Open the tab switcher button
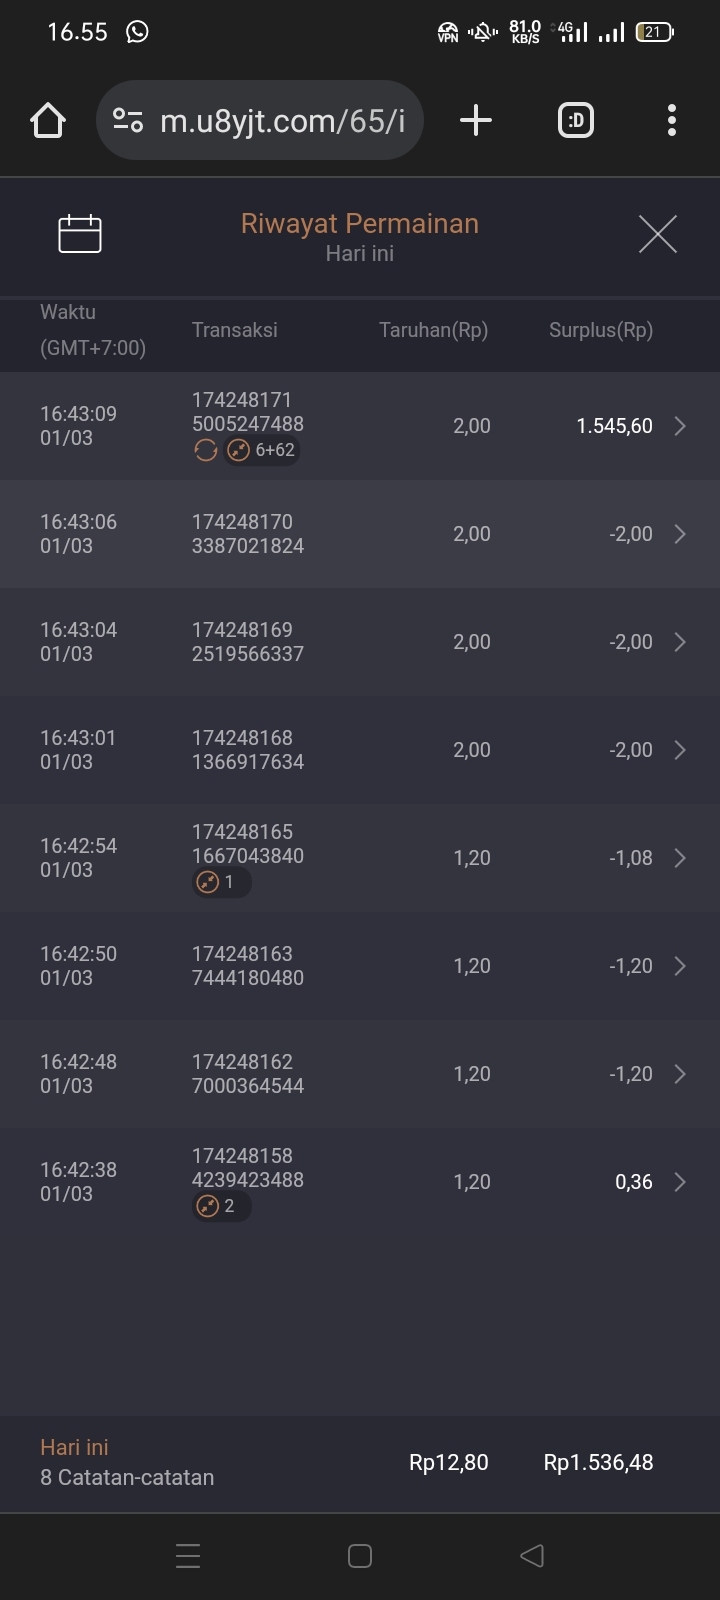This screenshot has height=1600, width=720. pos(575,121)
